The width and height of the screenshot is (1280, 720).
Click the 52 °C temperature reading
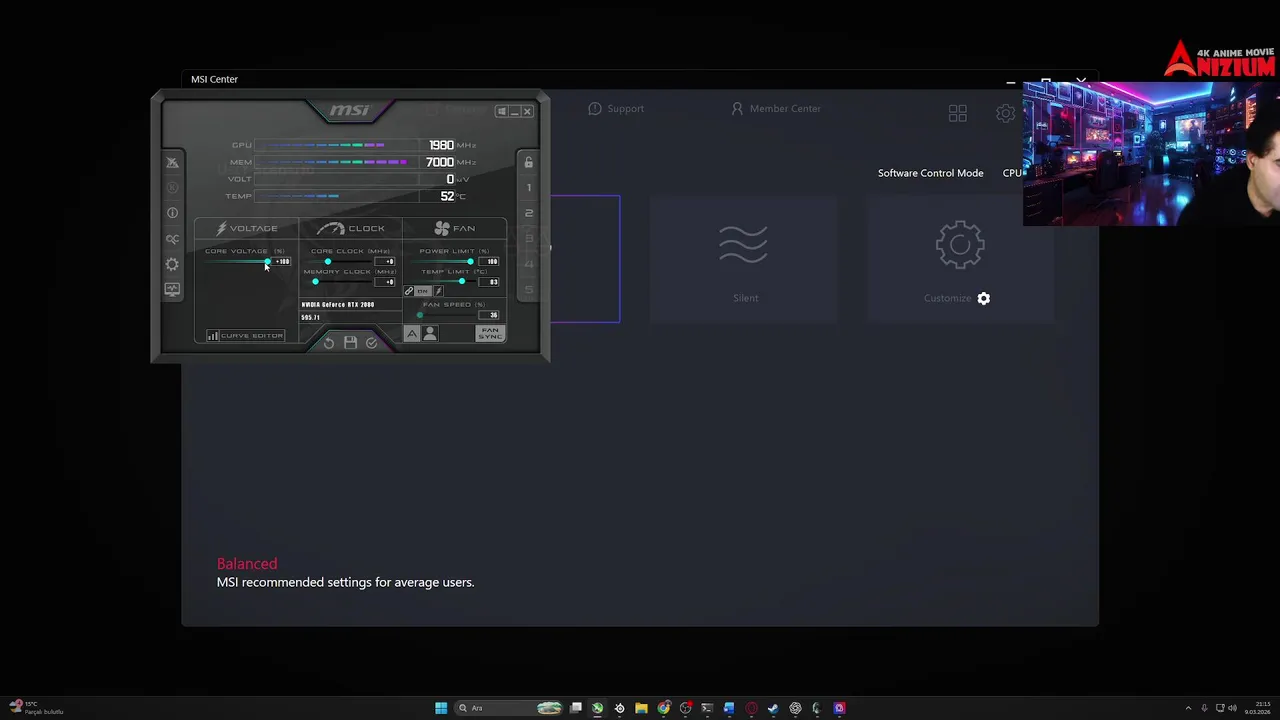pos(448,196)
